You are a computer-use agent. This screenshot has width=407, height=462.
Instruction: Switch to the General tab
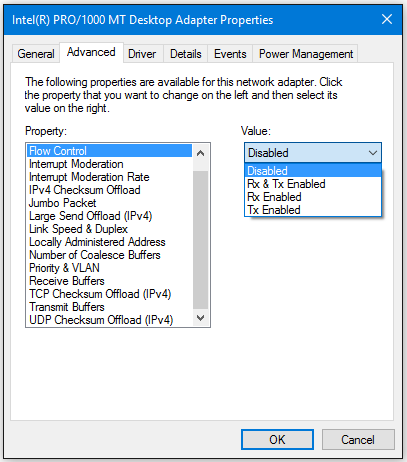[36, 54]
